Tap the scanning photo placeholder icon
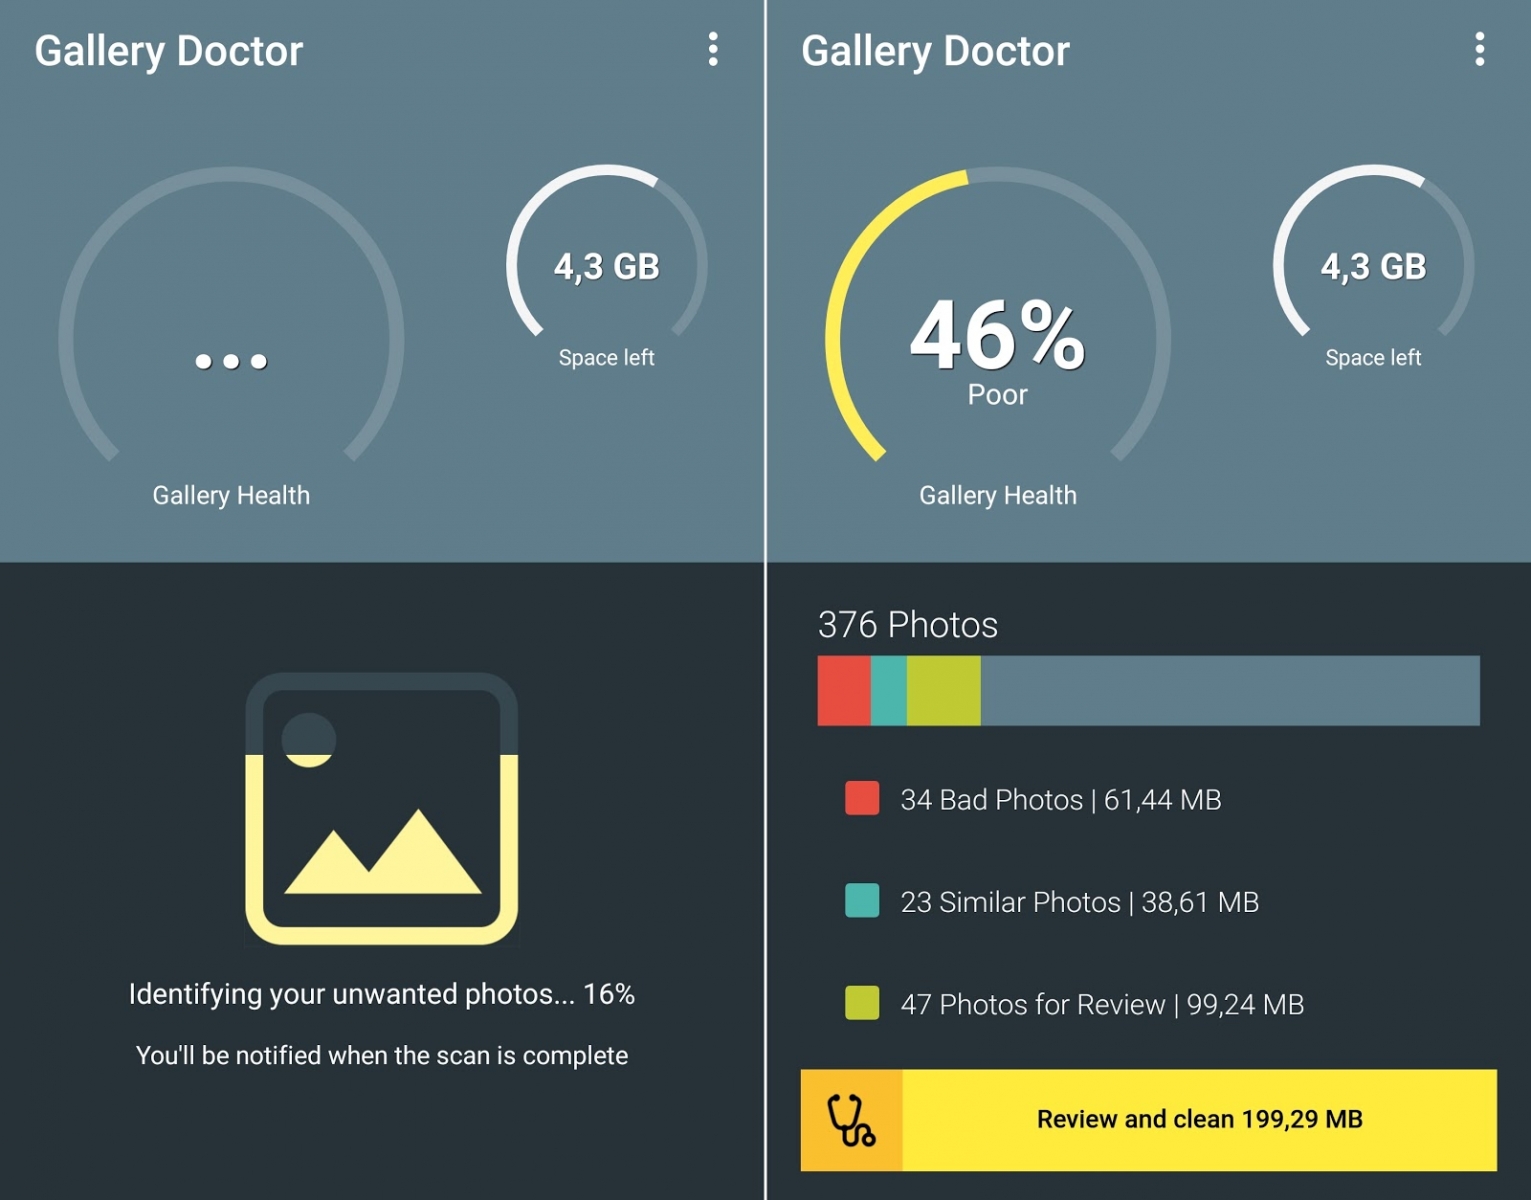 point(381,808)
